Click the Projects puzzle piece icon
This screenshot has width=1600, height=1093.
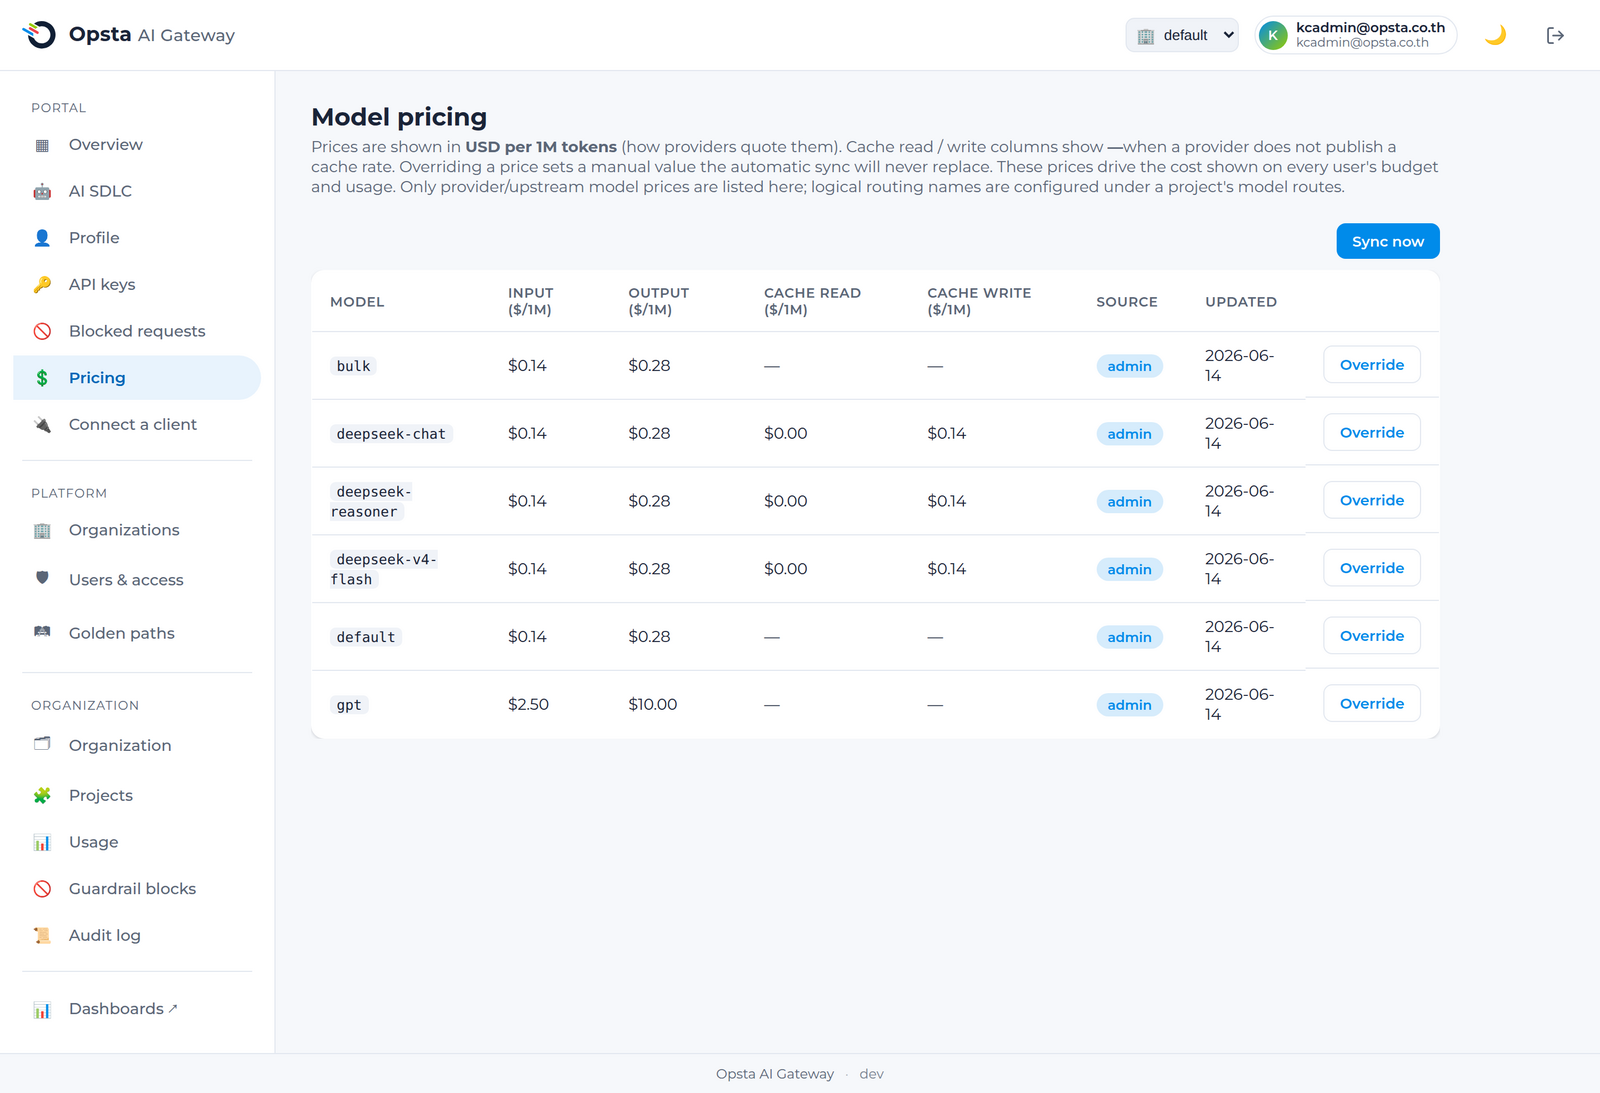tap(42, 796)
